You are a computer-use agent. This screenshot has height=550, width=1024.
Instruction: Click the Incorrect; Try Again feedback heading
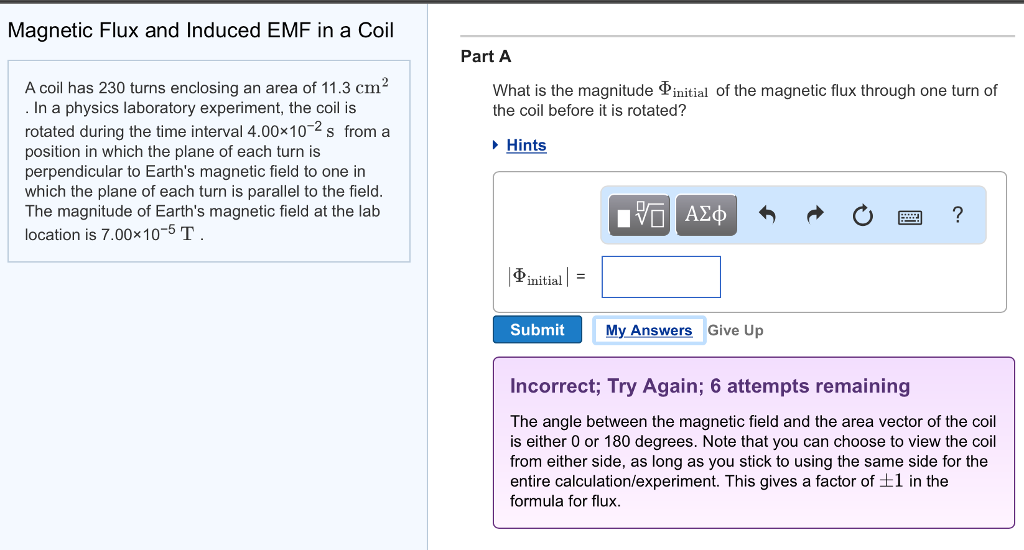[x=710, y=386]
